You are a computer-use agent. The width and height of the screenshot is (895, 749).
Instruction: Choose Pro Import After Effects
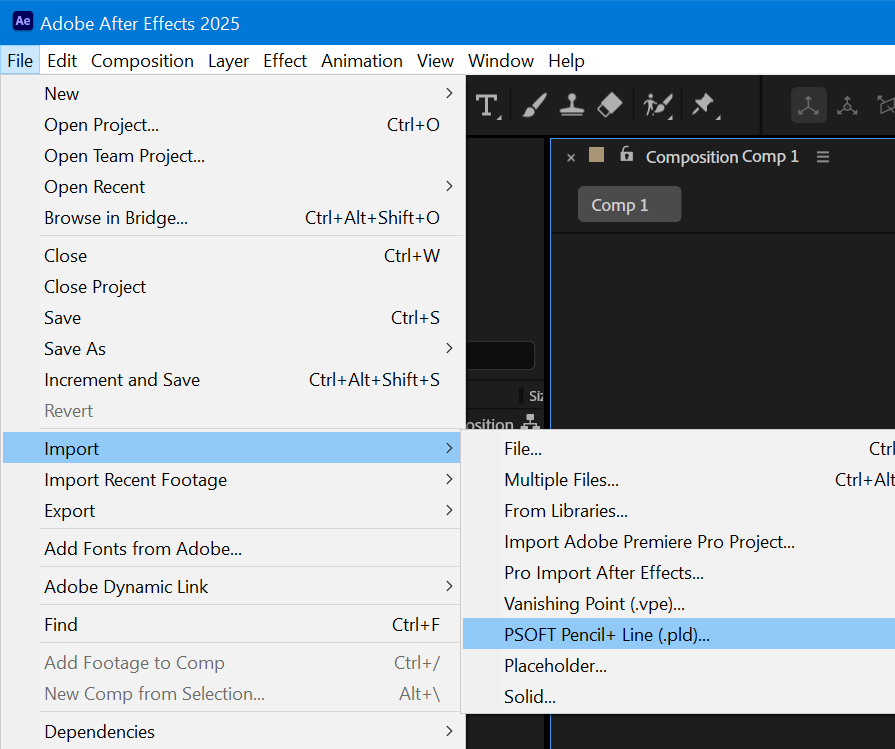(x=679, y=573)
